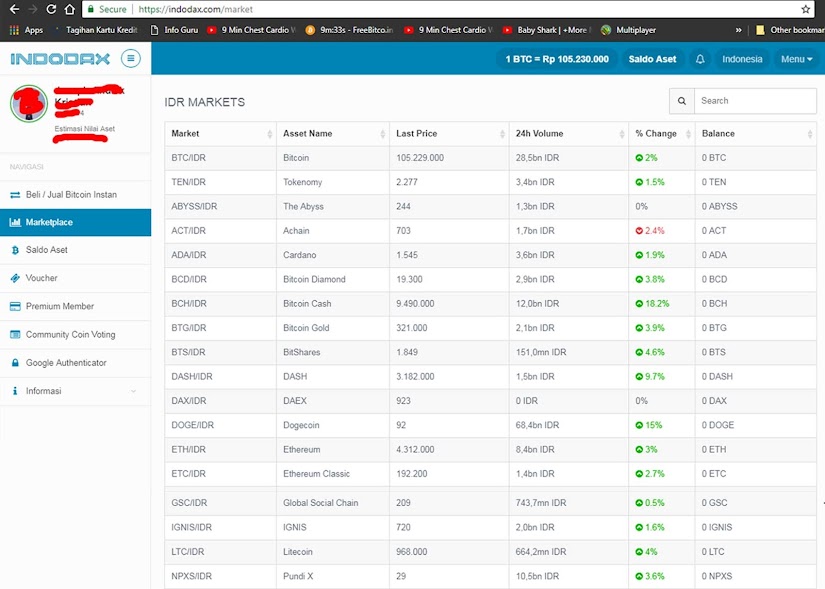Open Tagihan Kartu Kredit bookmark
Viewport: 825px width, 589px height.
click(x=96, y=30)
